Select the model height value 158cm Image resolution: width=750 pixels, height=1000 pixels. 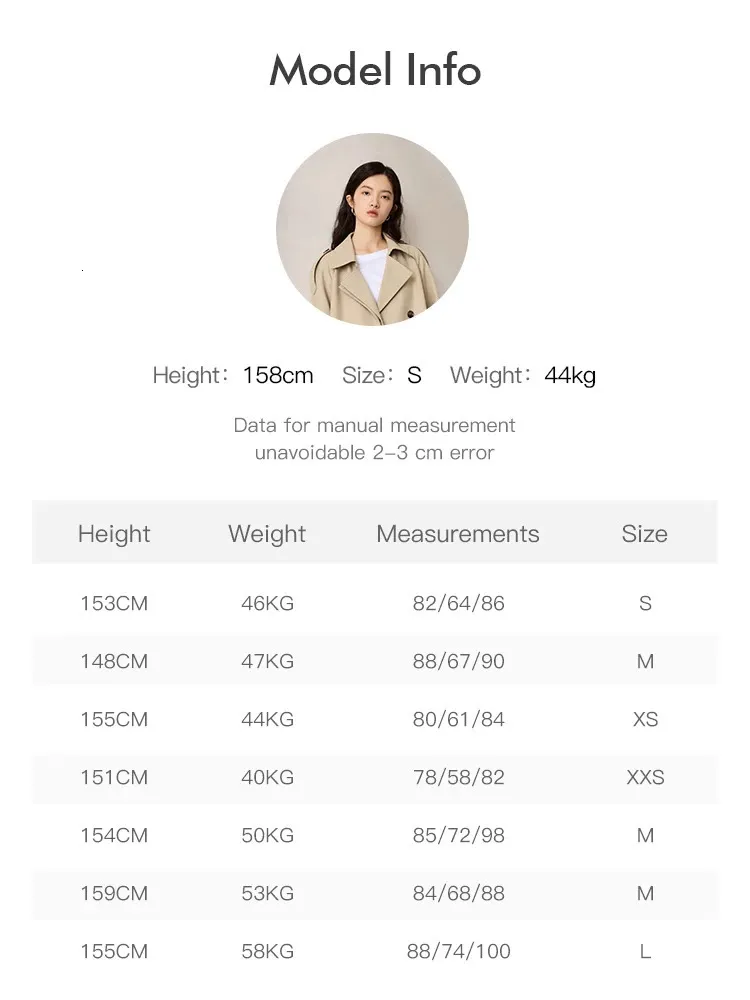tap(278, 376)
